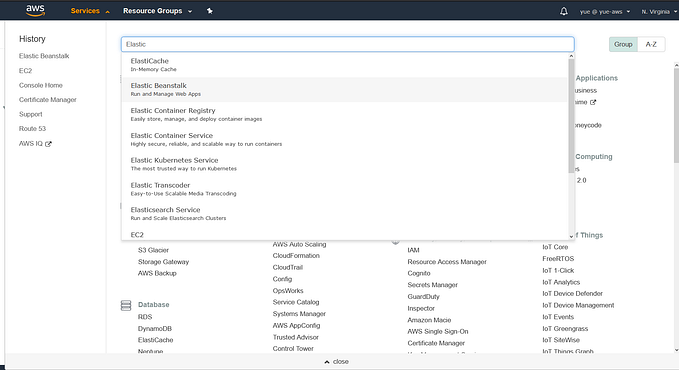
Task: Click the search results dropdown scrollbar
Action: click(x=571, y=115)
